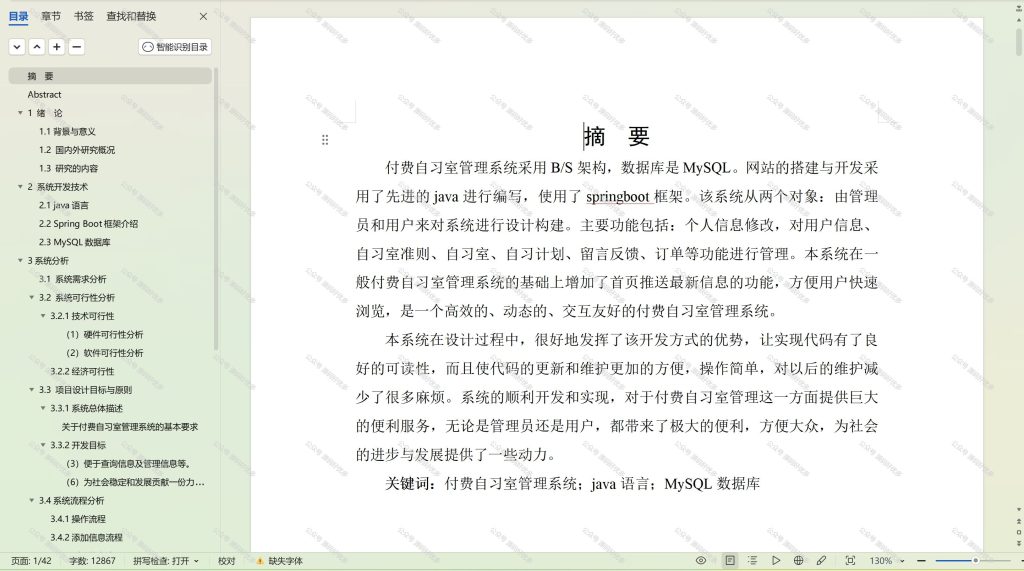1024x571 pixels.
Task: Click the word count 字数: 12867
Action: point(92,561)
